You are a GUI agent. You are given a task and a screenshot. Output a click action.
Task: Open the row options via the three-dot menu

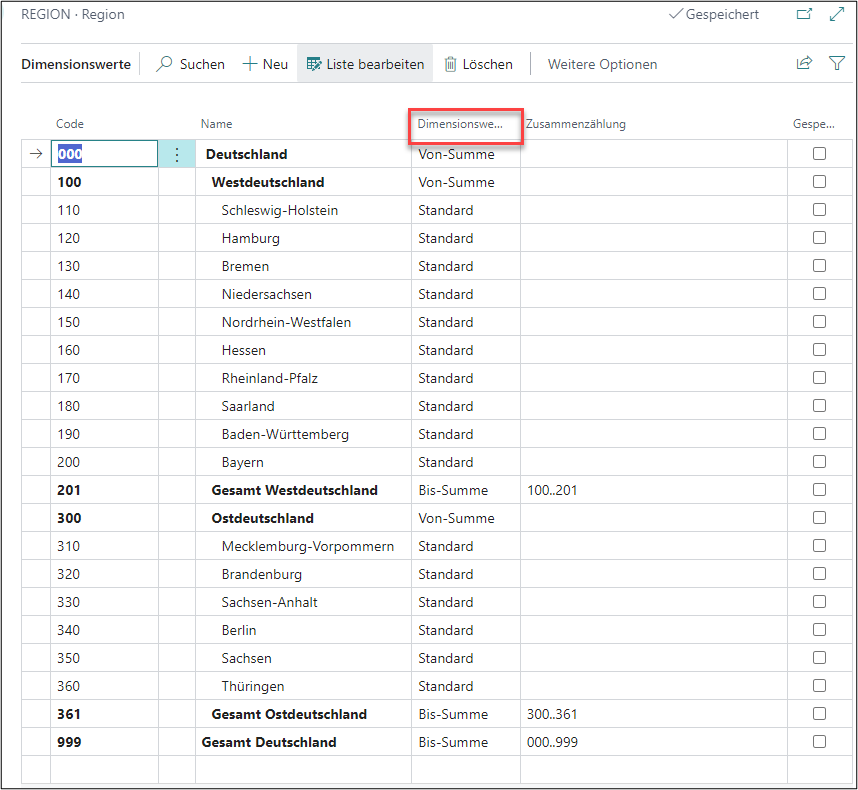point(176,153)
